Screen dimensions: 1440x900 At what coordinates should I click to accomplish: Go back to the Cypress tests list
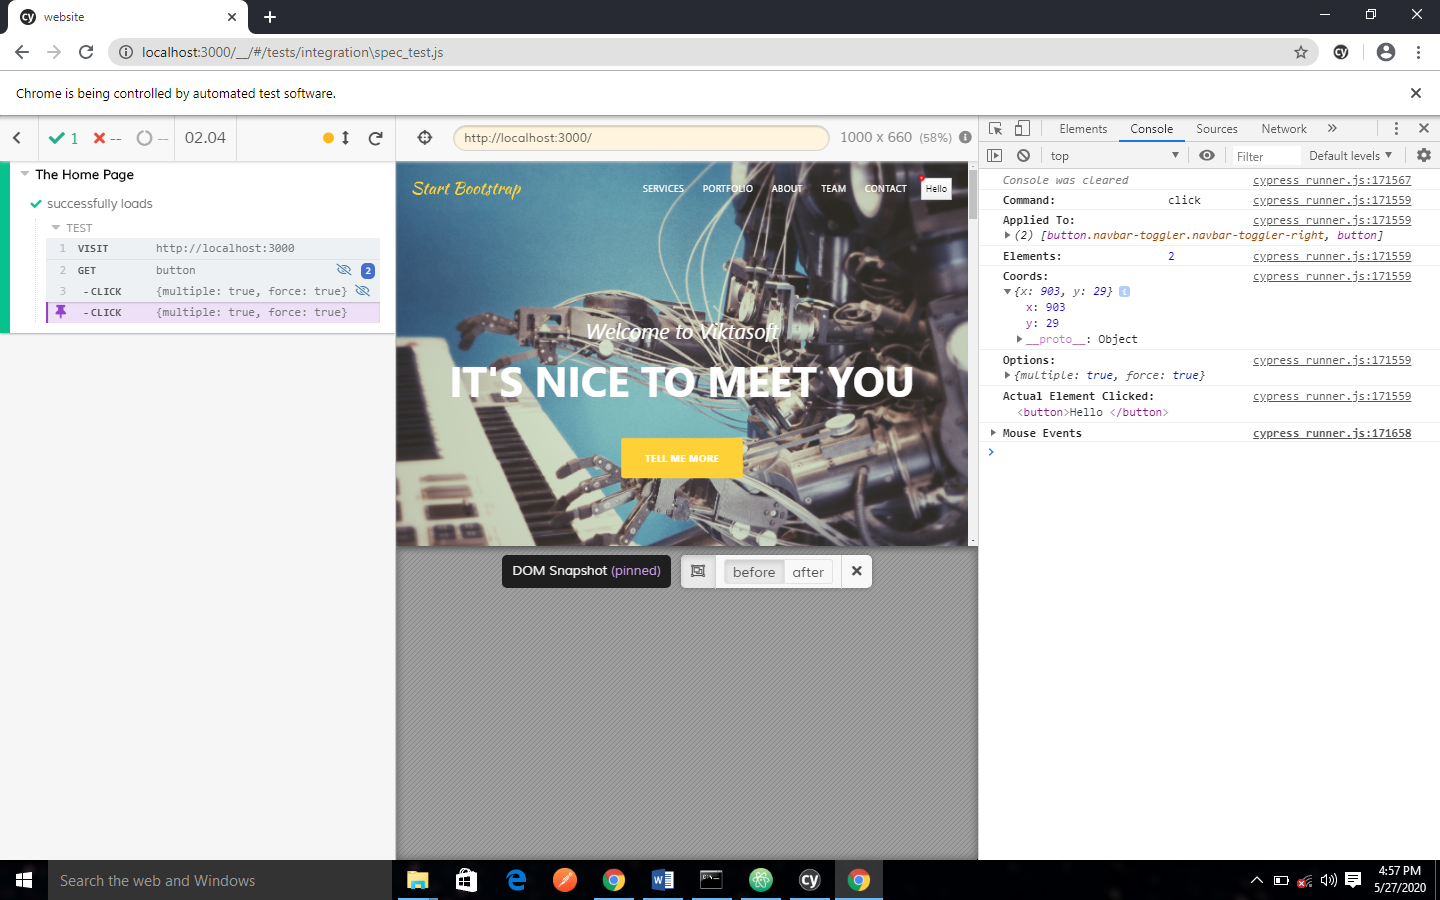click(x=17, y=138)
